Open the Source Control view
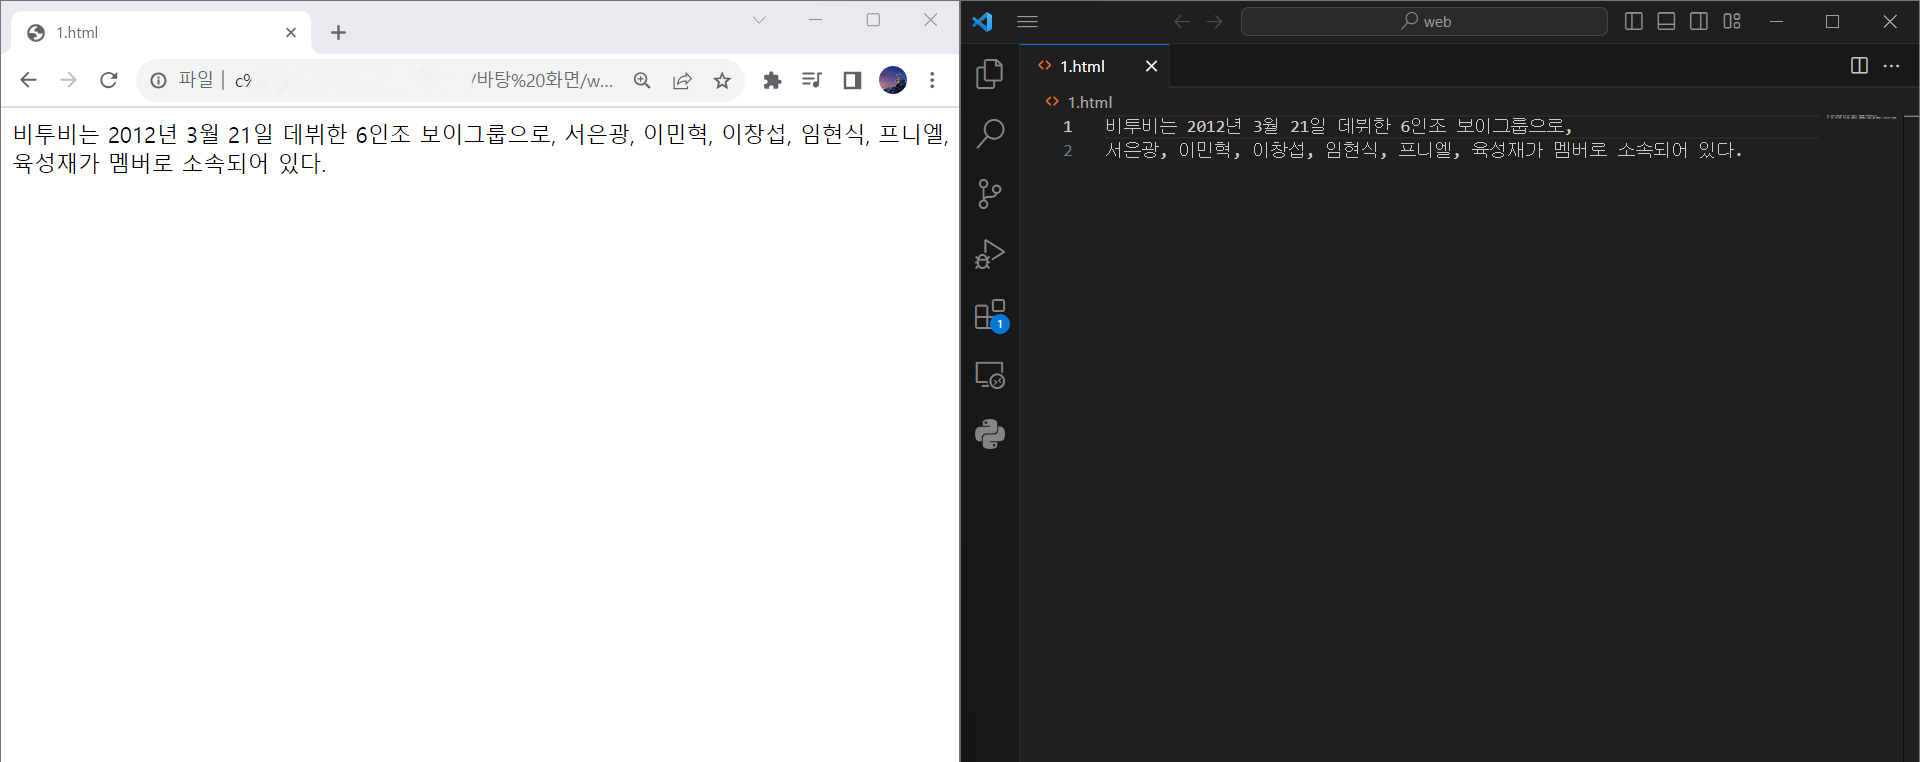1920x762 pixels. pos(990,194)
